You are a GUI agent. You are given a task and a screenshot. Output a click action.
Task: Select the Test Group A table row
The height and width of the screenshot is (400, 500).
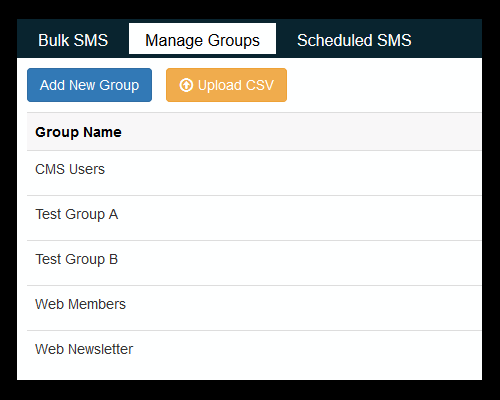point(254,218)
